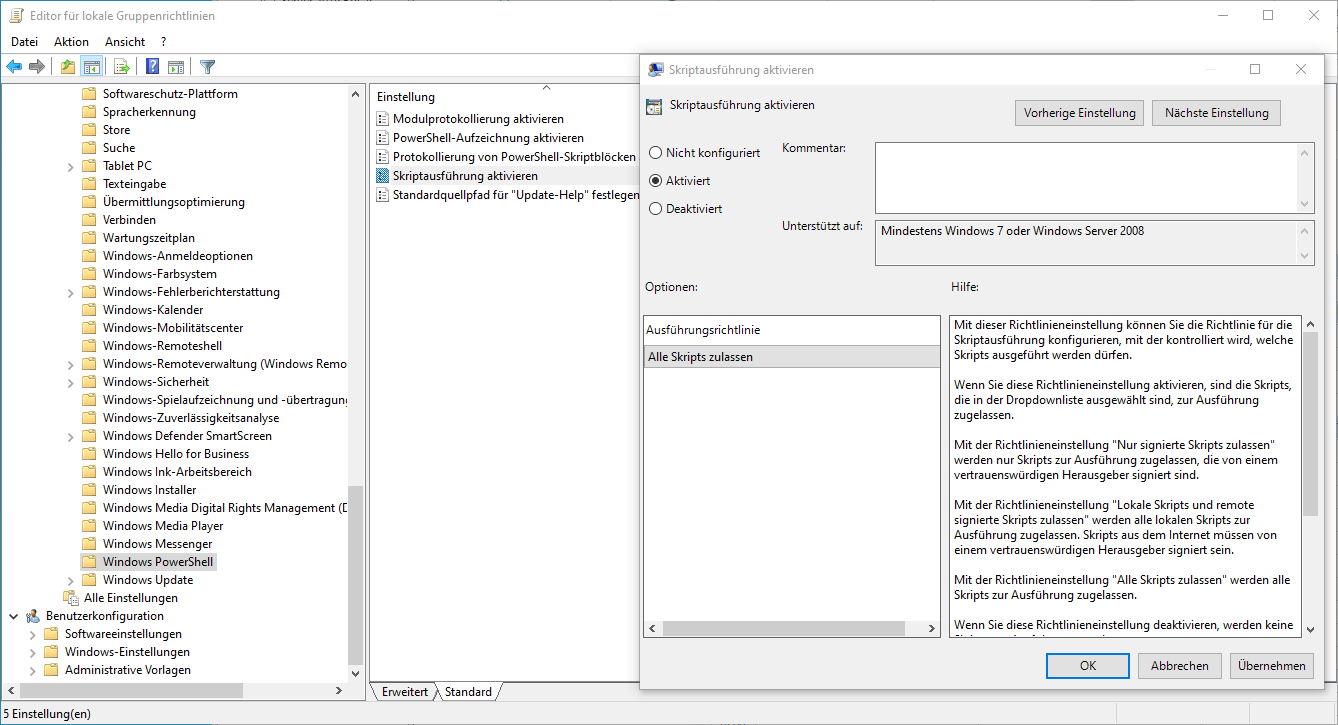Screen dimensions: 1338x725
Task: Click the filter funnel icon
Action: pos(207,67)
